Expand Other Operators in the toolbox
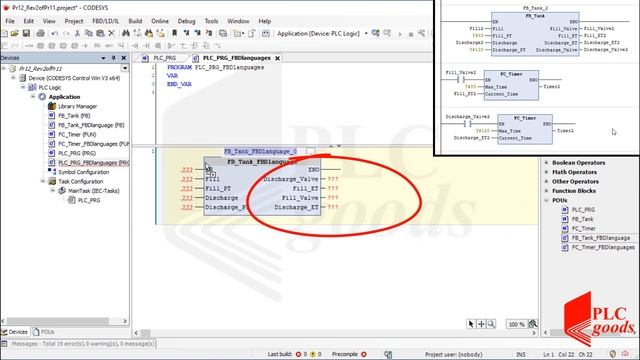Viewport: 640px width, 360px height. (547, 181)
